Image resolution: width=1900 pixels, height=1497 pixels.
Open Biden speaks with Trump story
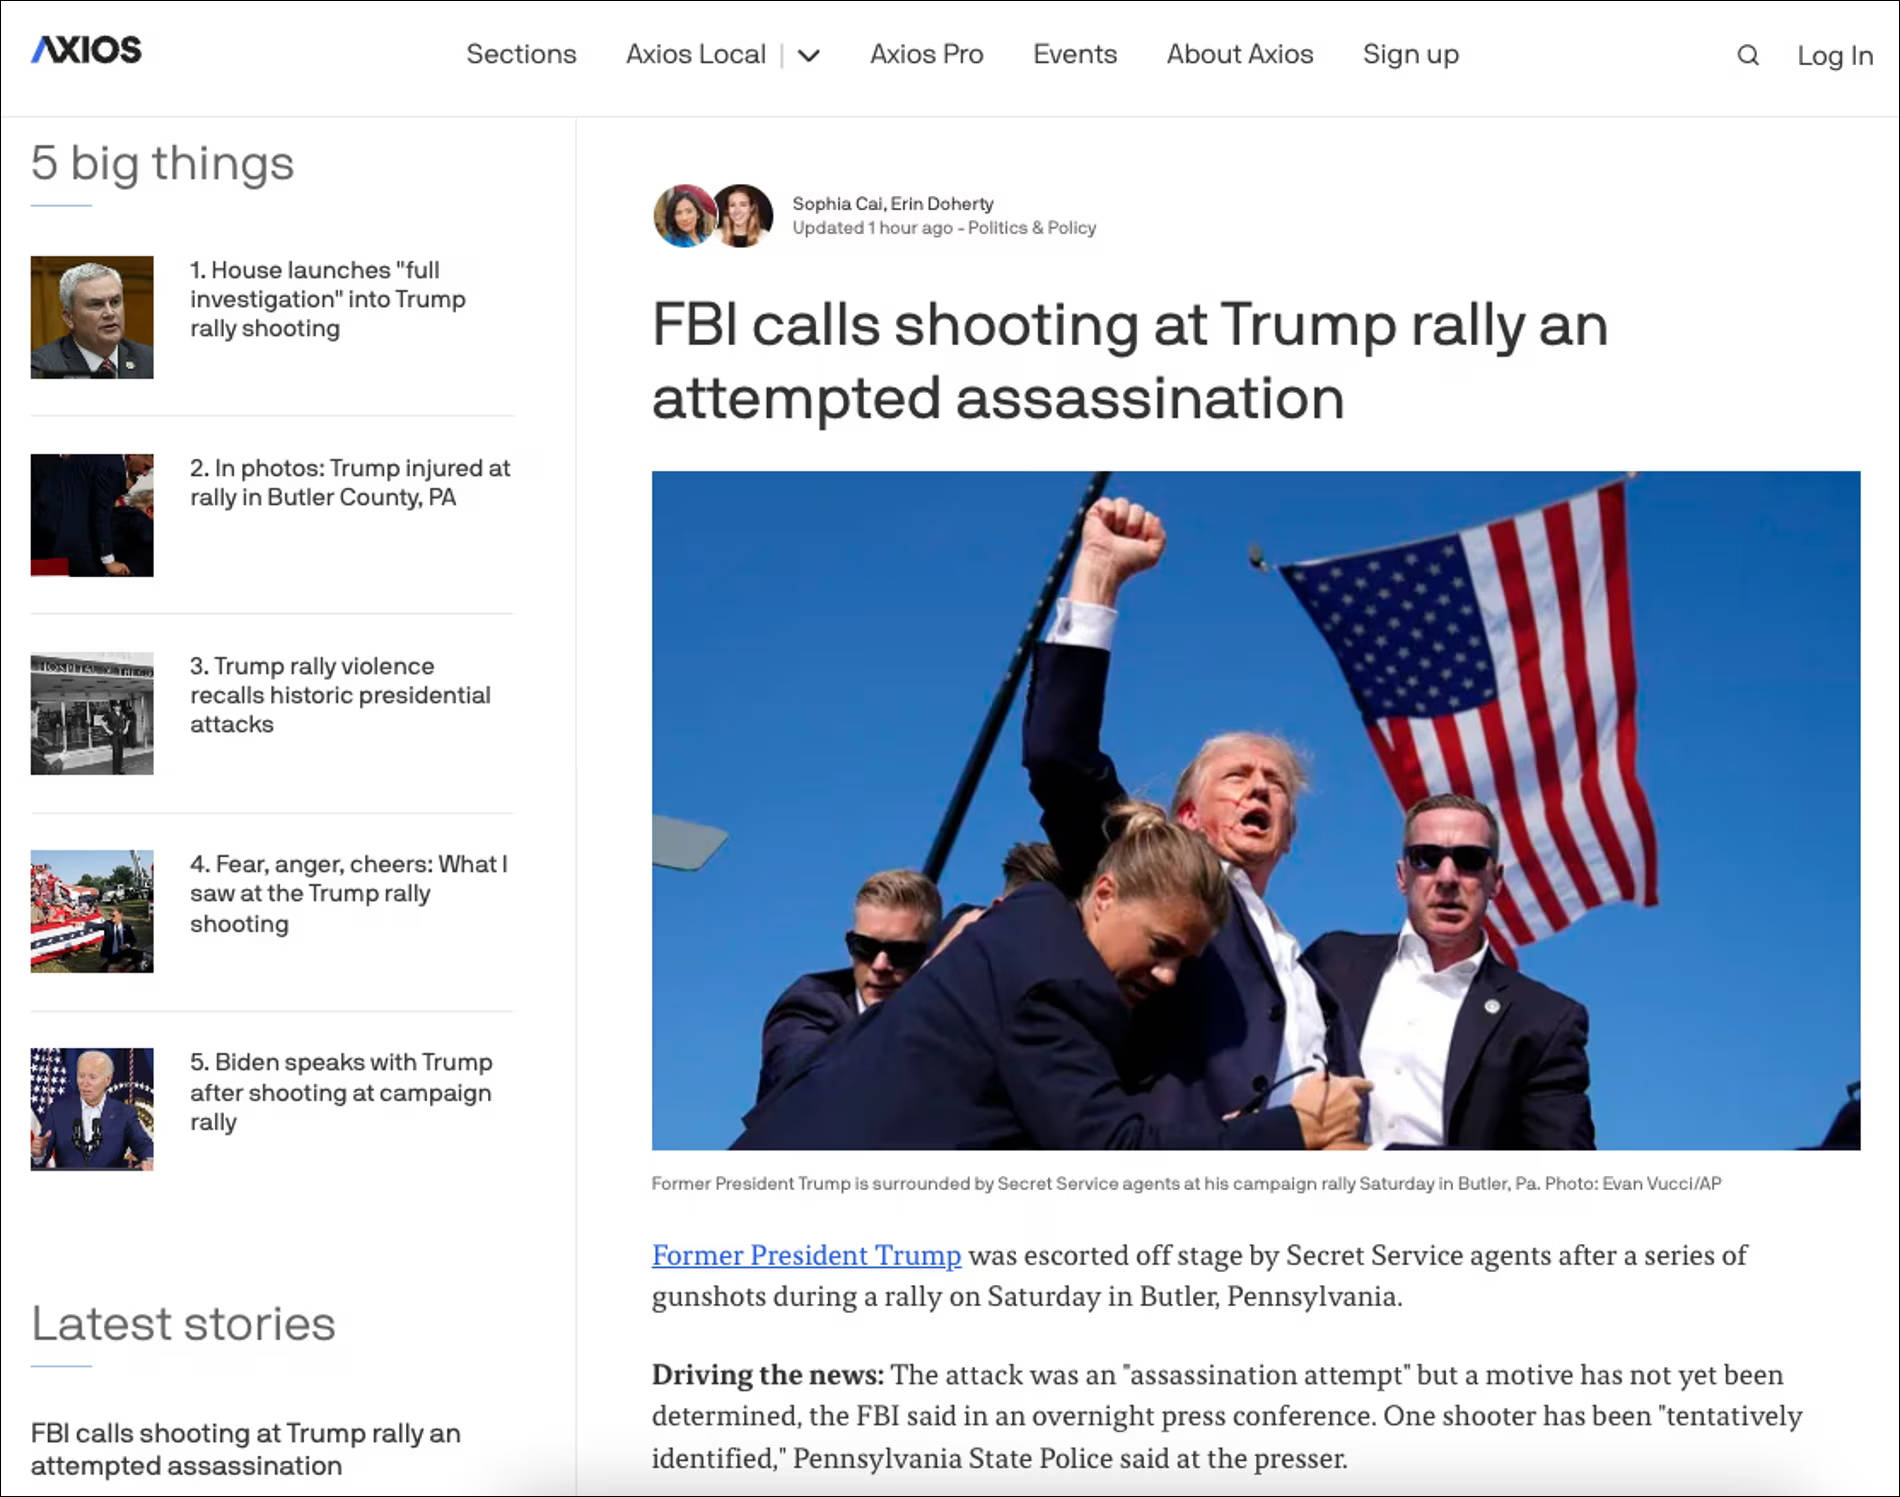click(340, 1091)
